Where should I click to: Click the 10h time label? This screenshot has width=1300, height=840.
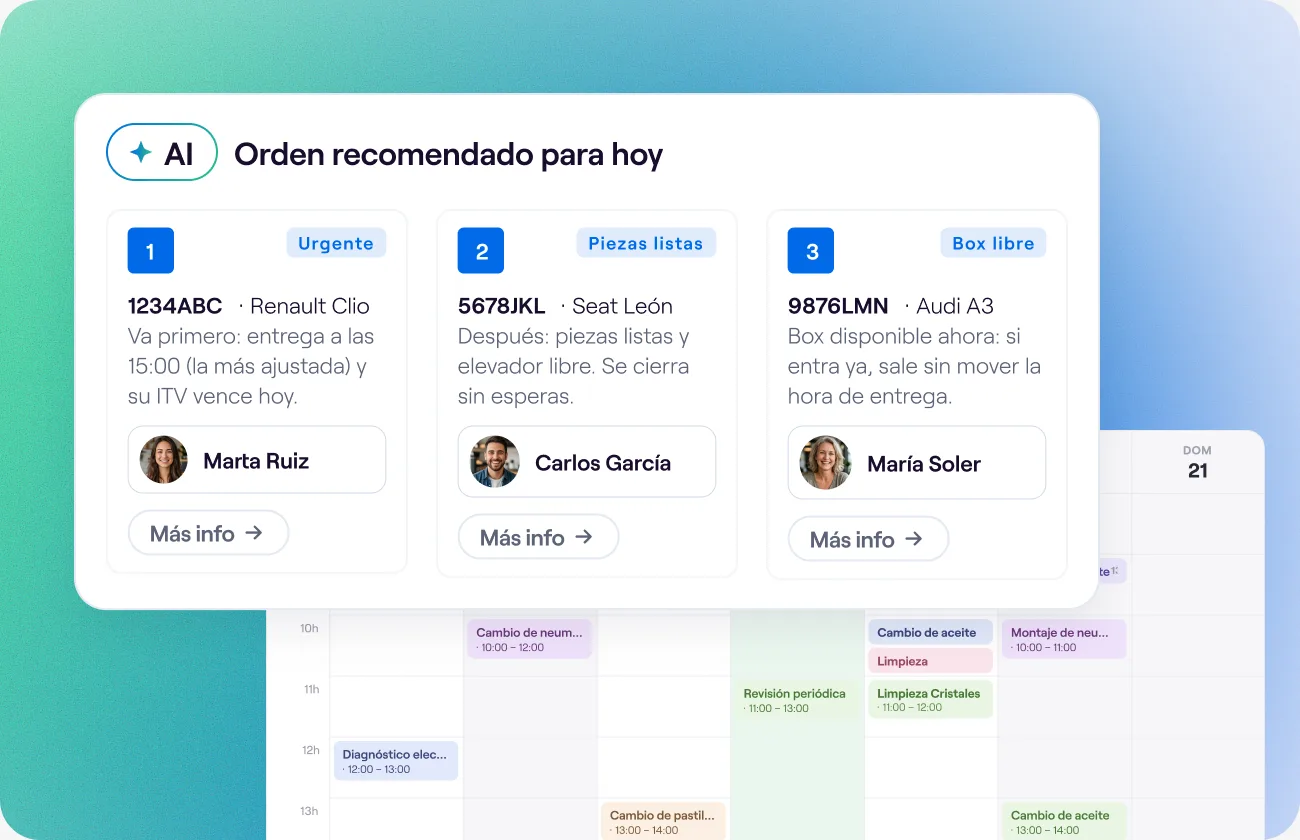point(309,628)
